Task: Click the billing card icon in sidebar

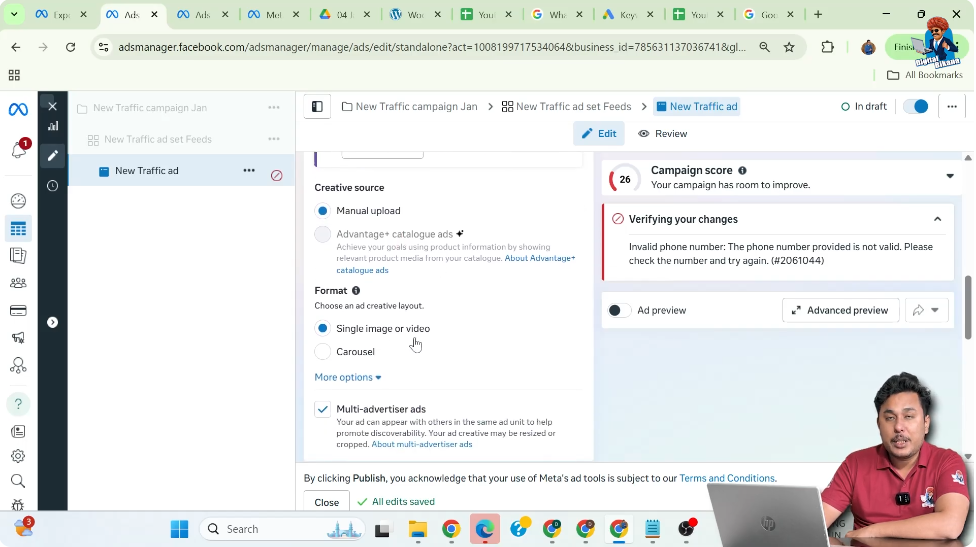Action: [18, 310]
